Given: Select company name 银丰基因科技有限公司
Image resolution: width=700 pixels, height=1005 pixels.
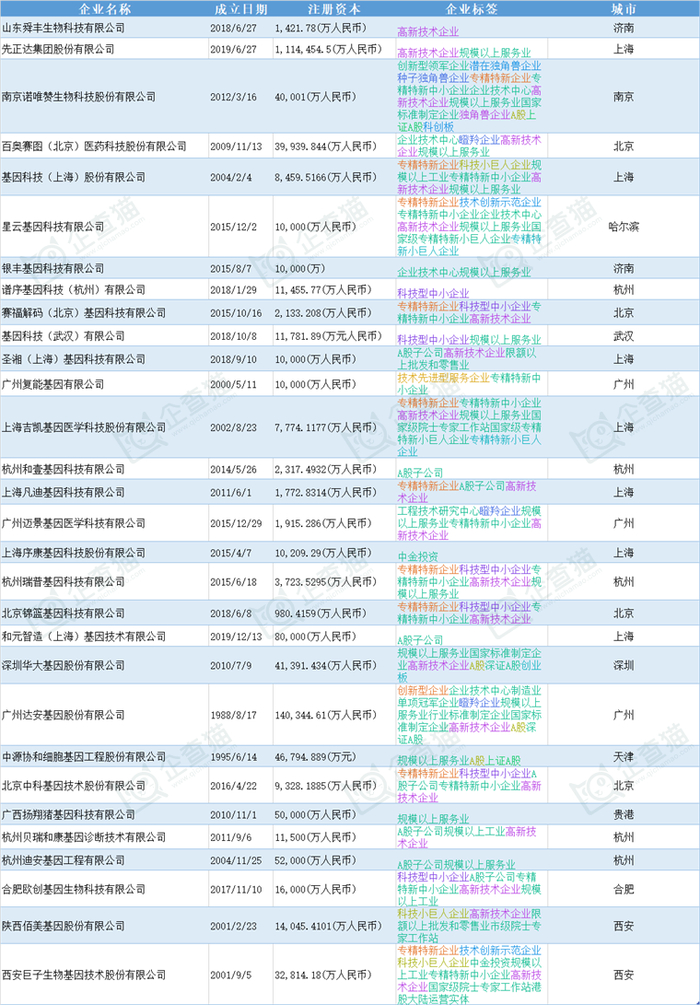Looking at the screenshot, I should click(x=53, y=269).
